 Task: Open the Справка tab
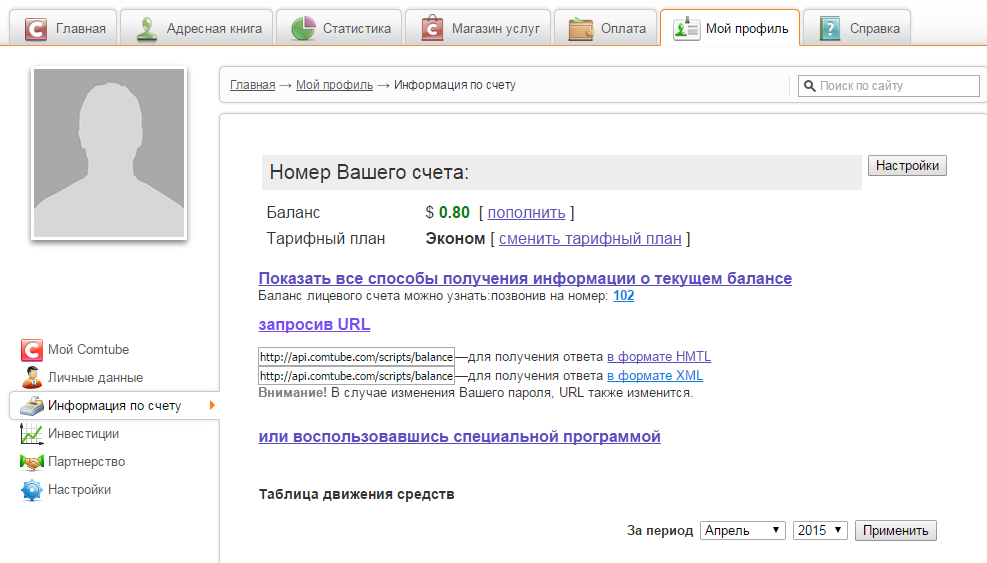tap(857, 28)
